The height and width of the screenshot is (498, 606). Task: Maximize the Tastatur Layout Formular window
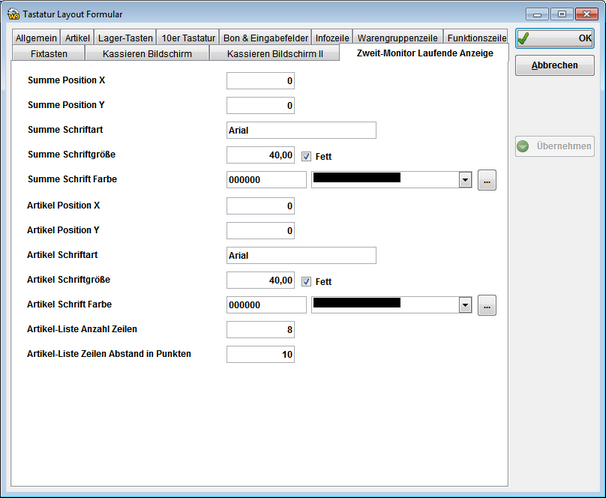click(x=562, y=14)
